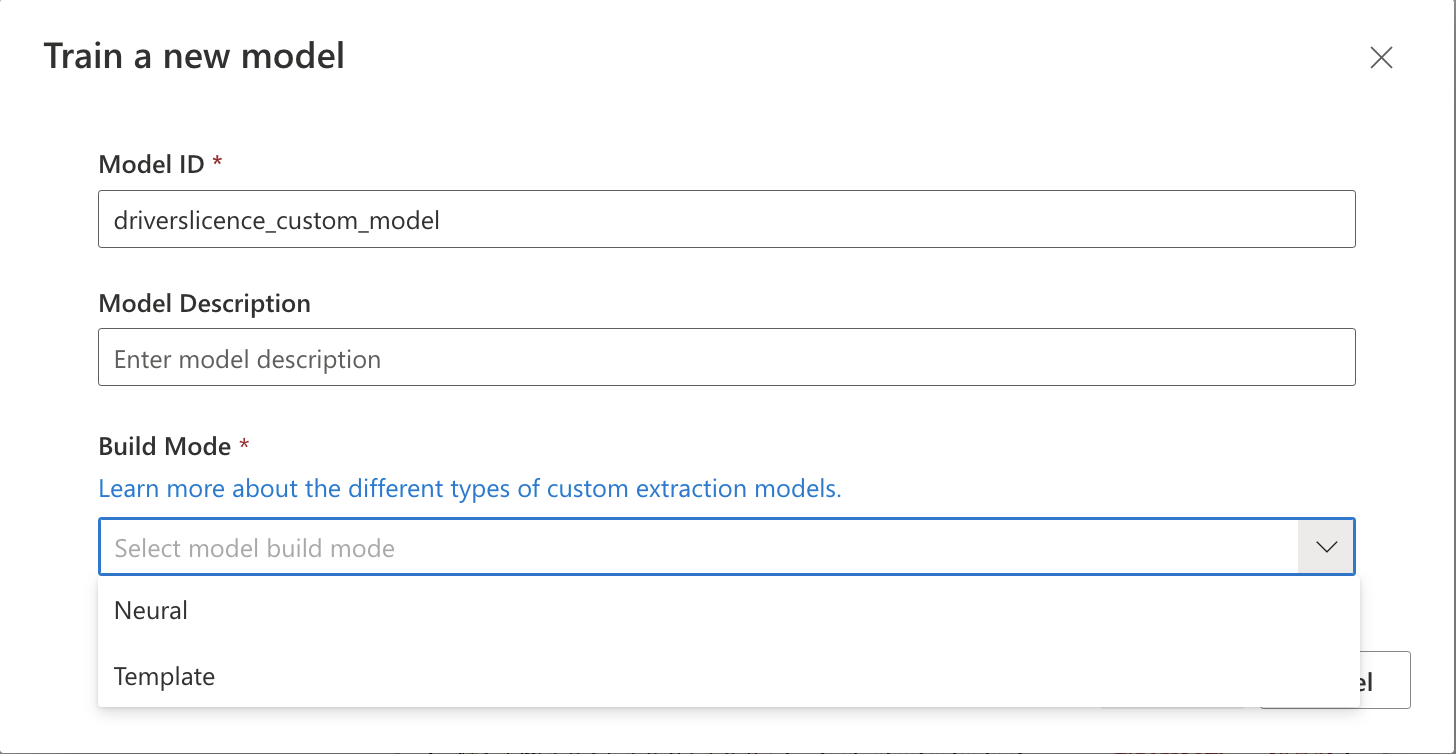Click the driverslicence_custom_model text
1456x754 pixels.
tap(277, 221)
